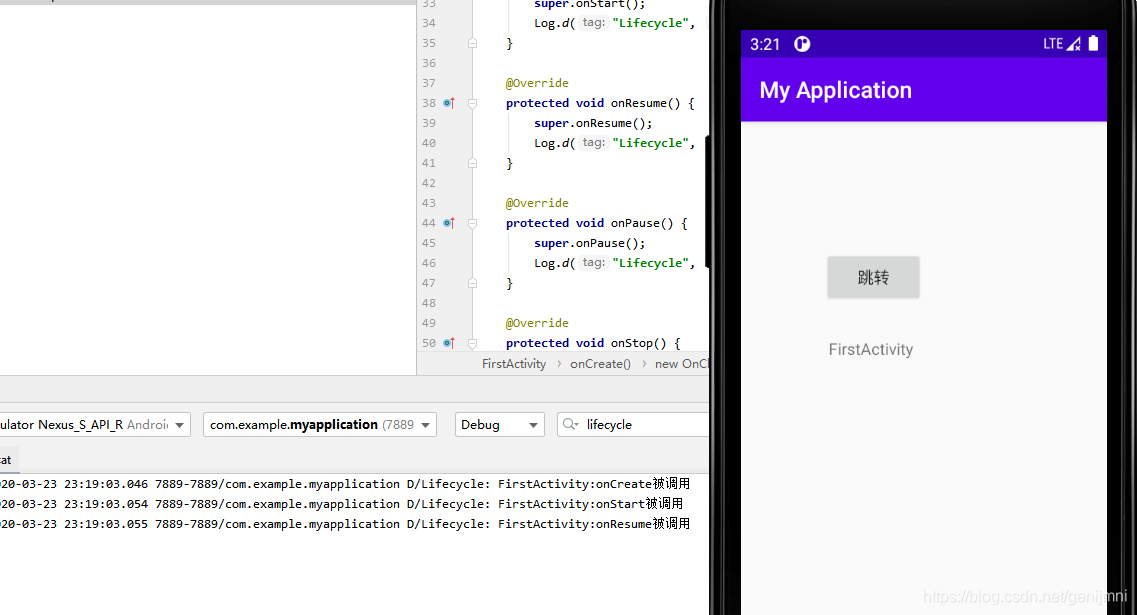Select onCreate() in the editor breadcrumb
Viewport: 1137px width, 615px height.
pyautogui.click(x=600, y=363)
